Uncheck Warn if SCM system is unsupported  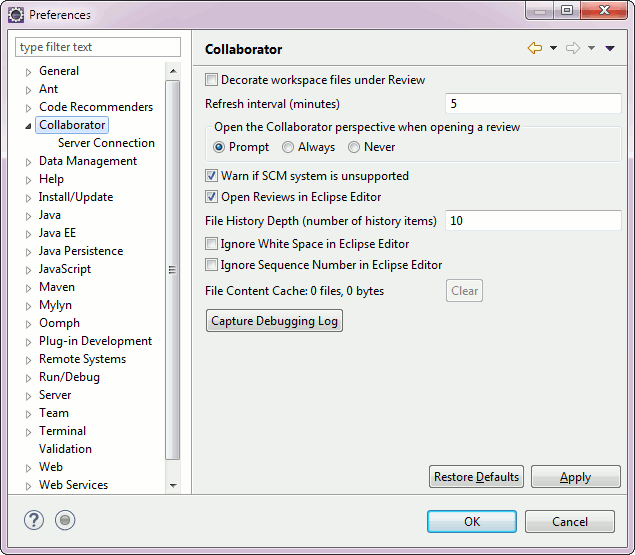tap(212, 176)
